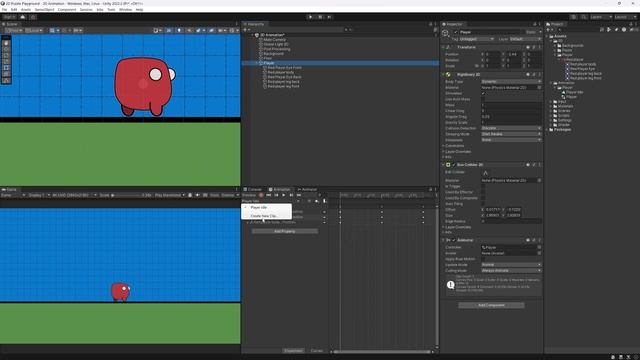Enable the Is Trigger checkbox in Box Collider 2D
This screenshot has width=640, height=360.
tap(483, 186)
